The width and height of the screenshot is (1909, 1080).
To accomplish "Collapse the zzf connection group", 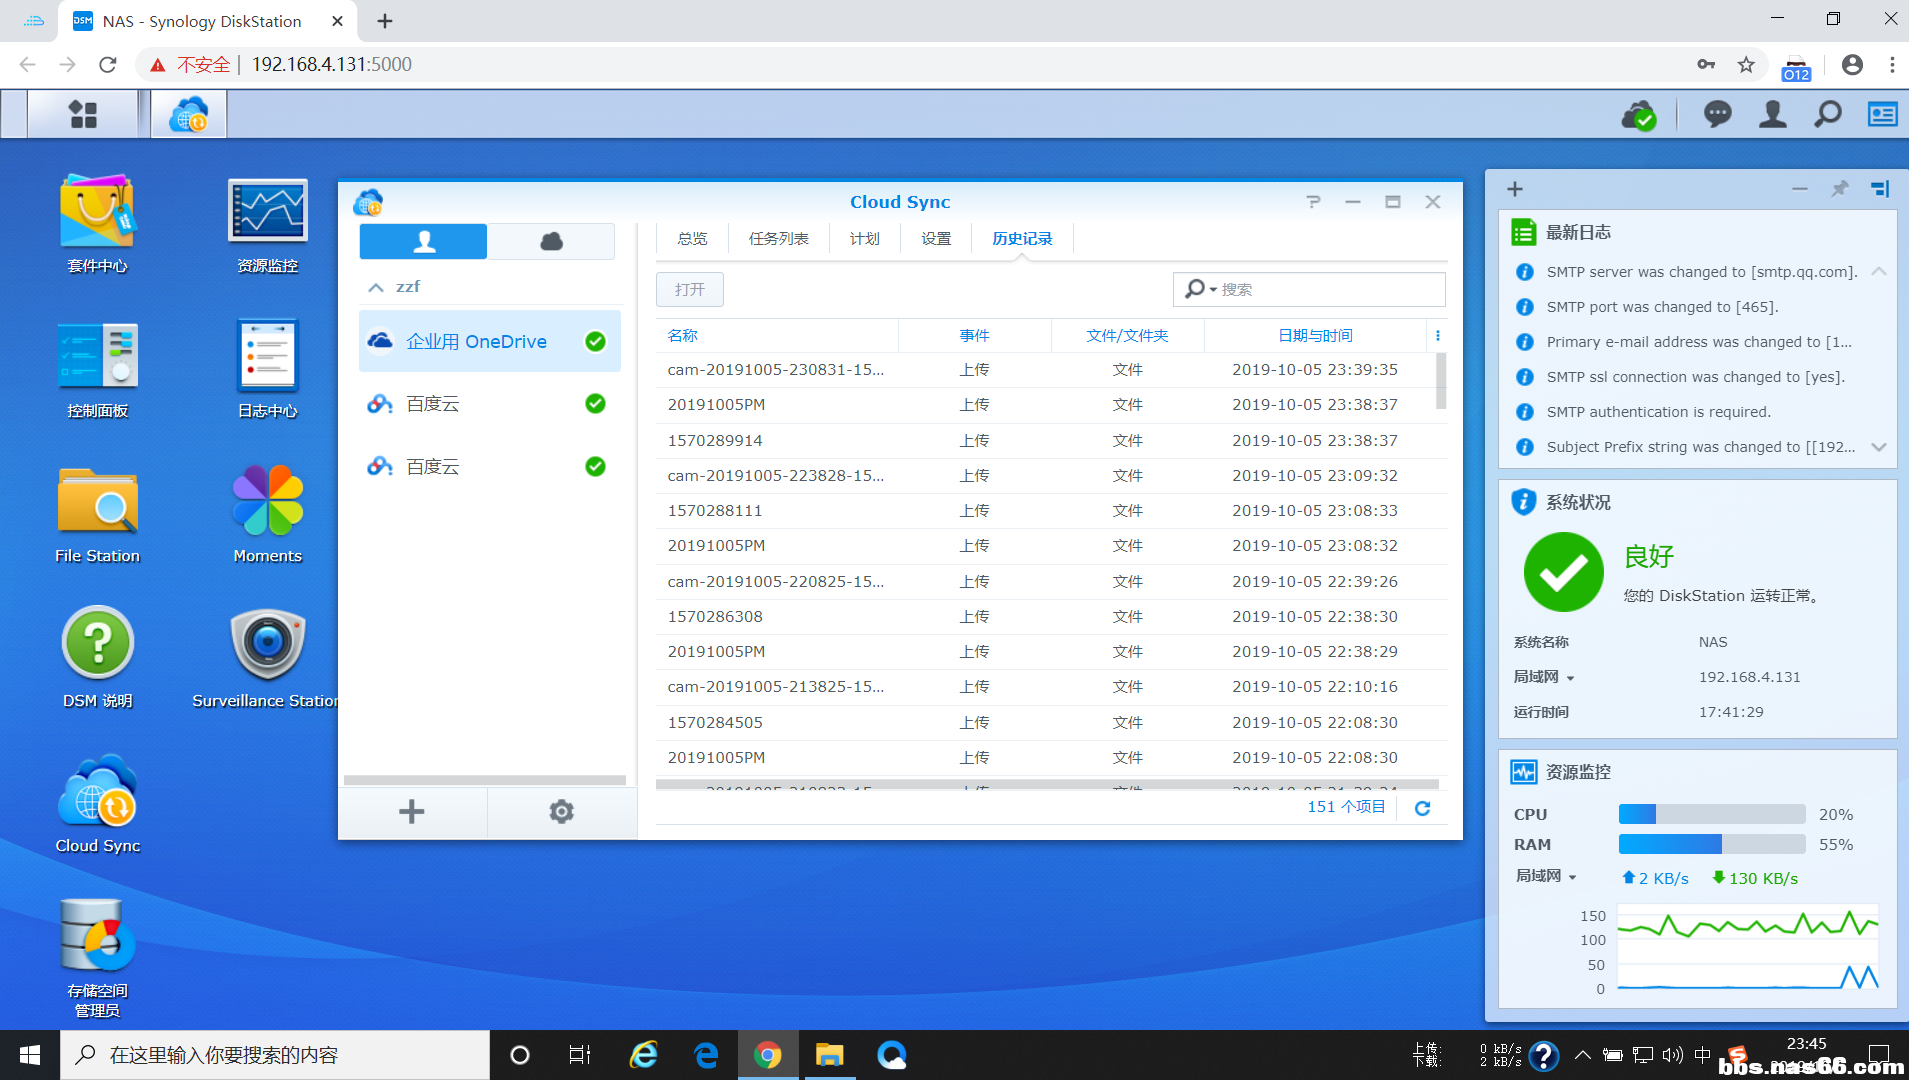I will coord(376,287).
